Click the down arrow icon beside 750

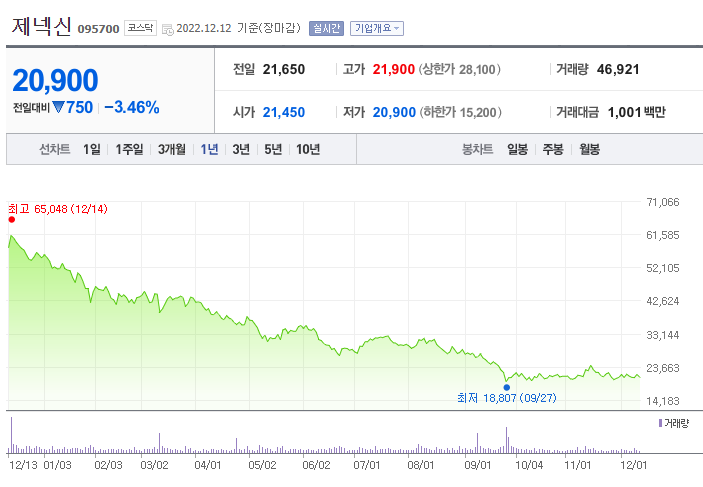58,107
